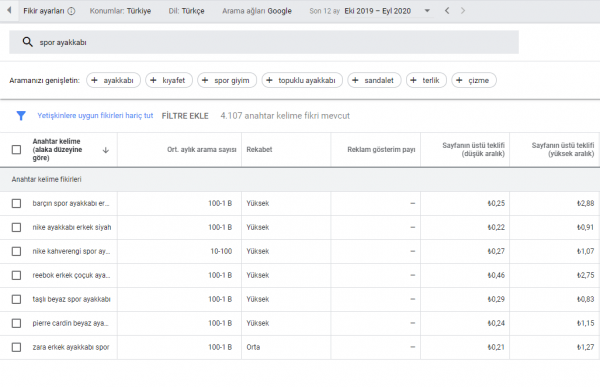Screen dimensions: 600x387
Task: Tick the select-all header checkbox
Action: [16, 150]
